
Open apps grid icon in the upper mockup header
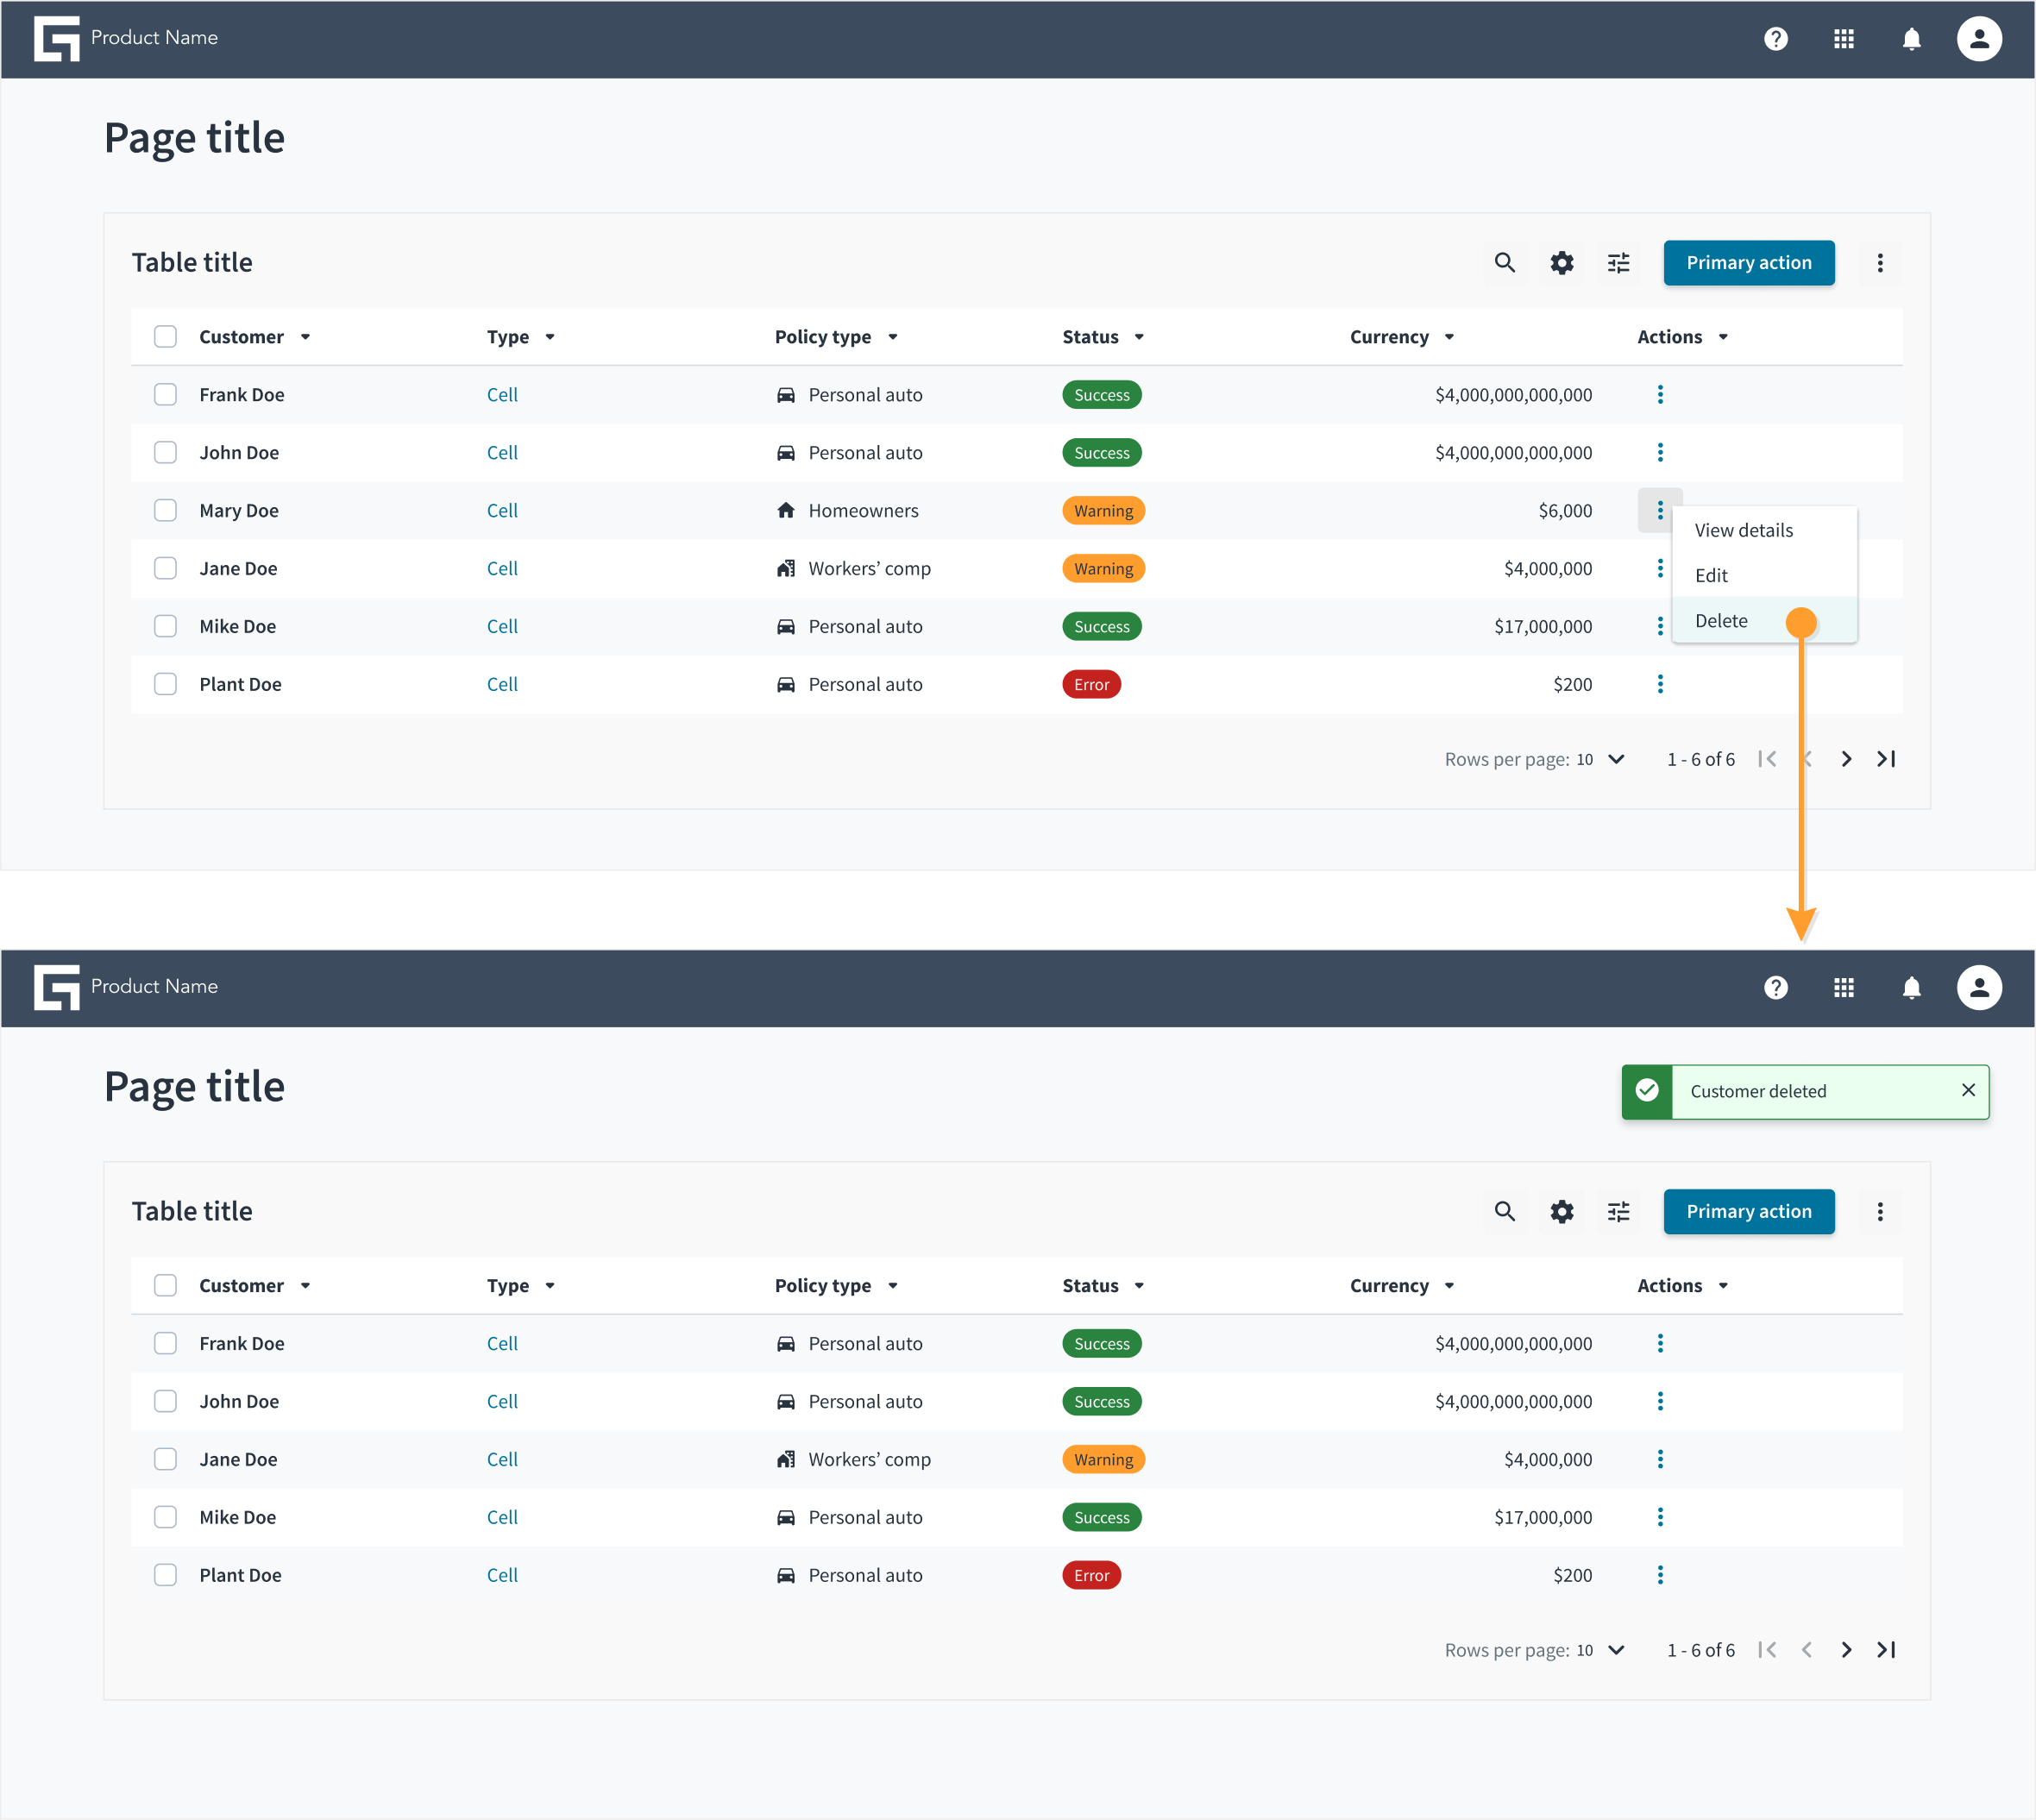click(1844, 39)
